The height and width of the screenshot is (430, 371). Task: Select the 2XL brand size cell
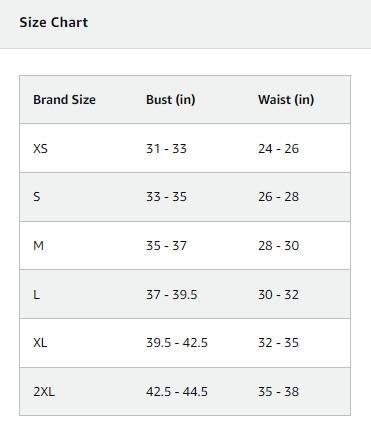pos(44,391)
